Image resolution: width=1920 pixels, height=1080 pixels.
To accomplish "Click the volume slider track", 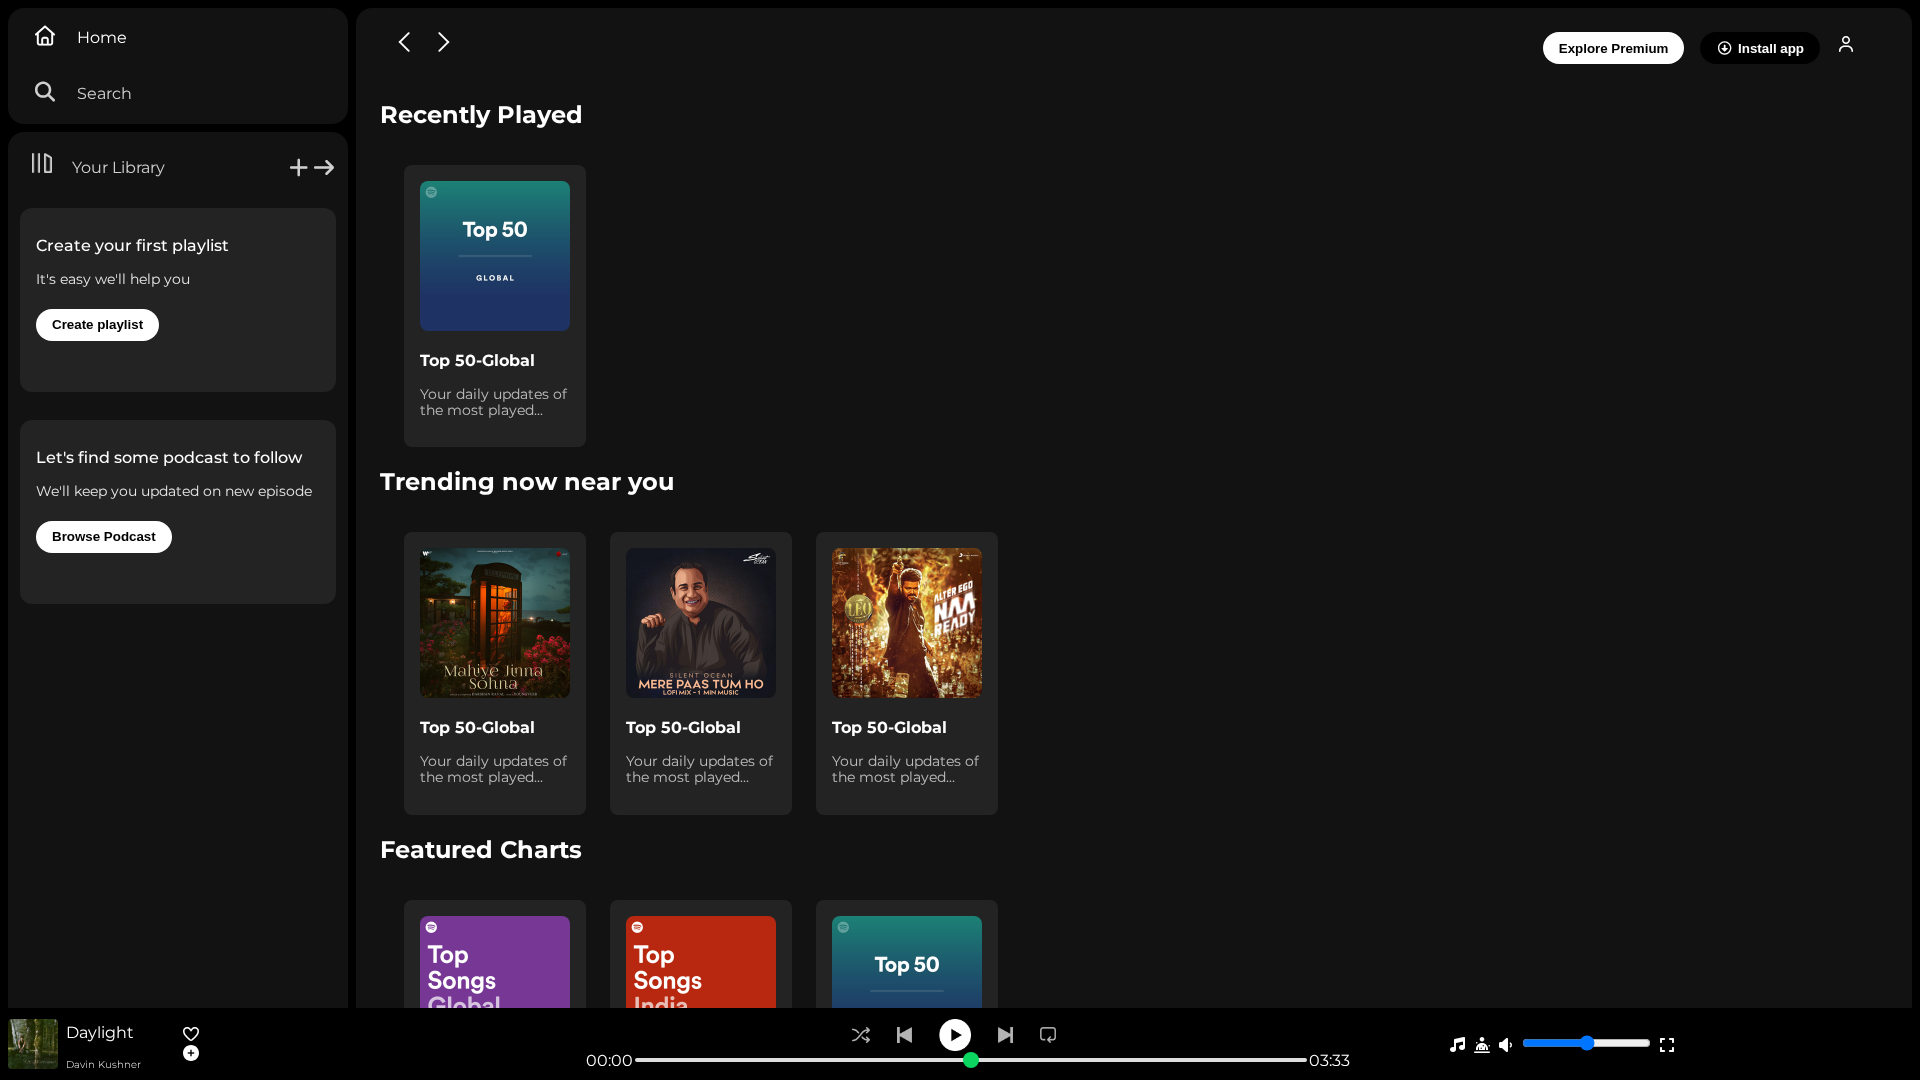I will click(x=1586, y=1043).
